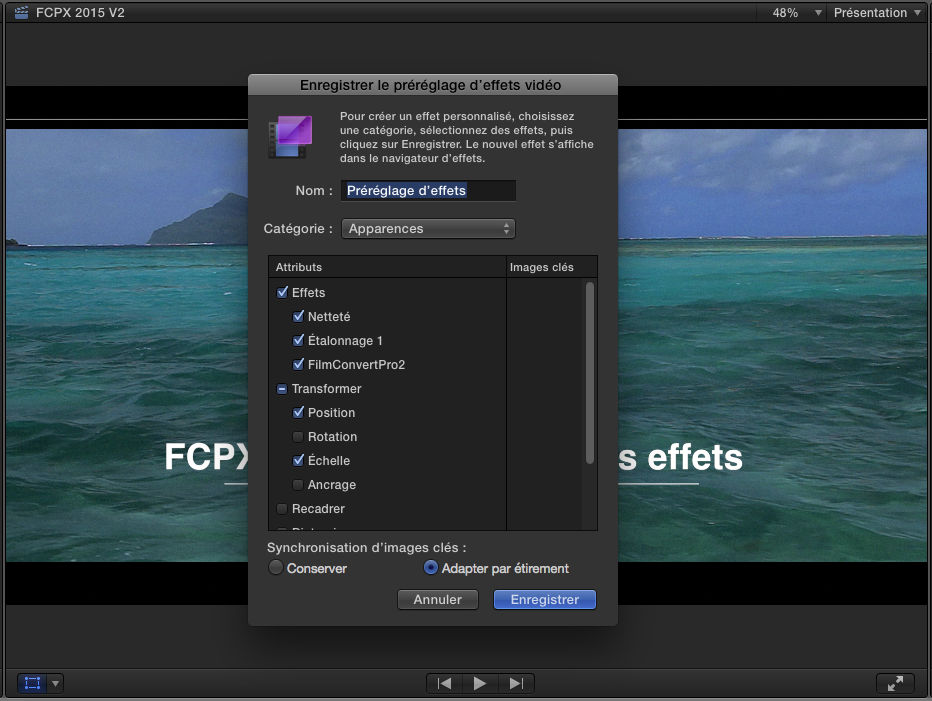
Task: Open the Catégorie dropdown showing Apparences
Action: point(428,228)
